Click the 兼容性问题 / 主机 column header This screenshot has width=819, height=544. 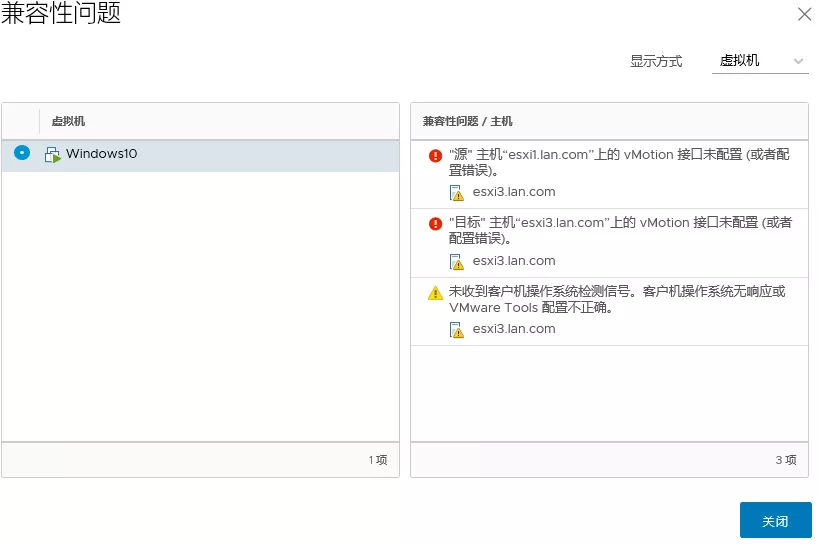tap(467, 121)
